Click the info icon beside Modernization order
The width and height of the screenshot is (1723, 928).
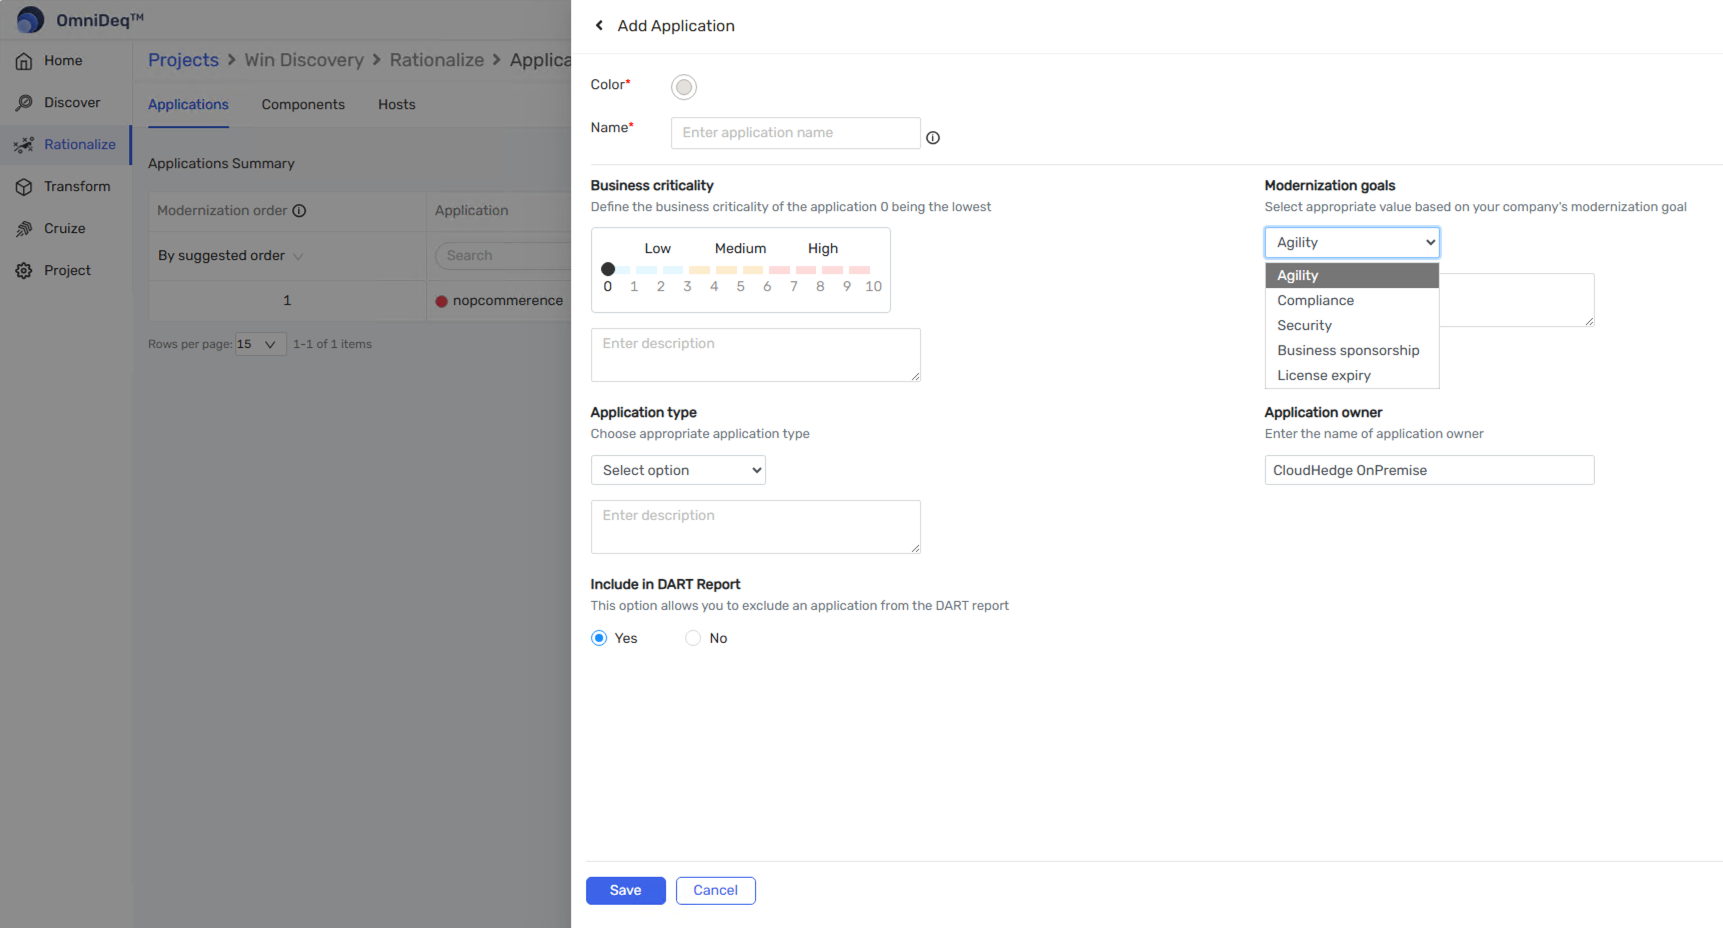pos(300,210)
